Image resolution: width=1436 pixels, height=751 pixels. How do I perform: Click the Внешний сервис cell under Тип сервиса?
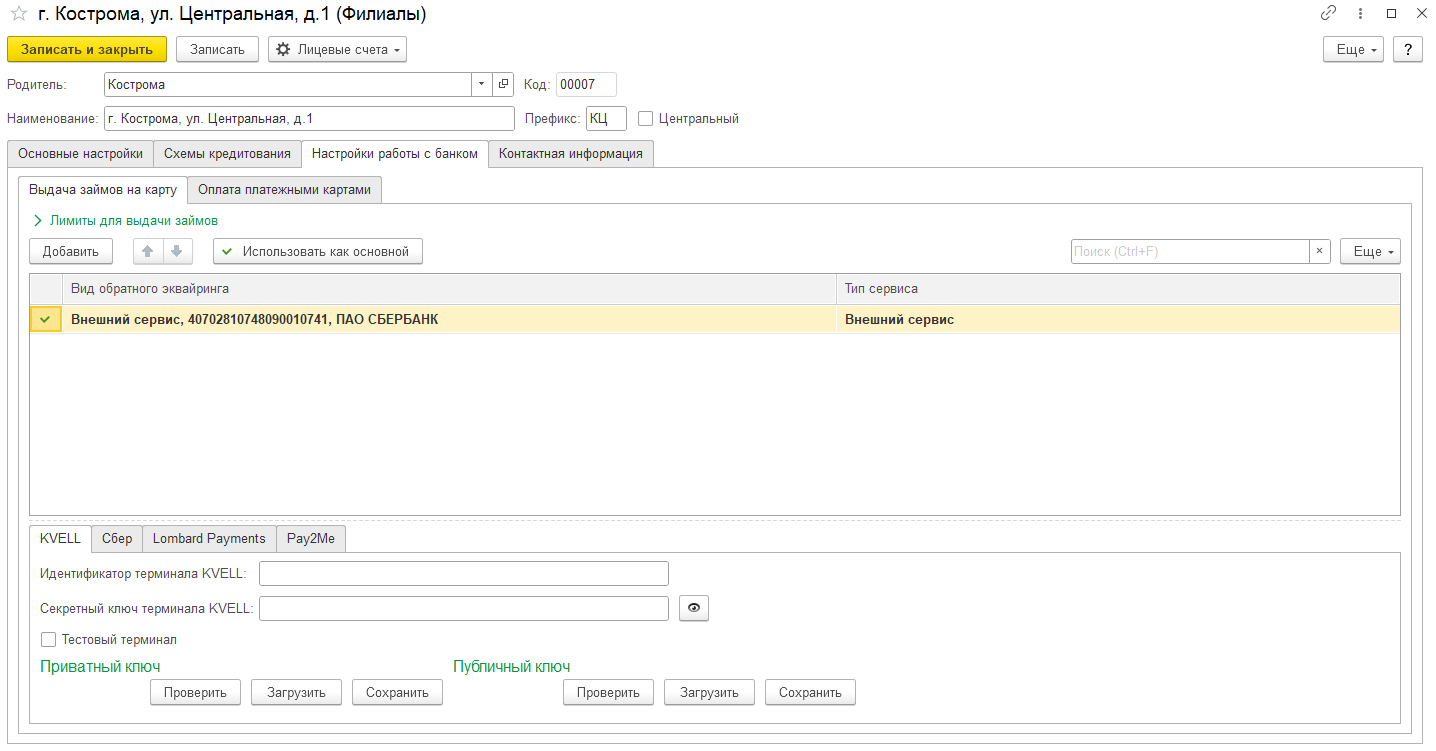point(1118,319)
